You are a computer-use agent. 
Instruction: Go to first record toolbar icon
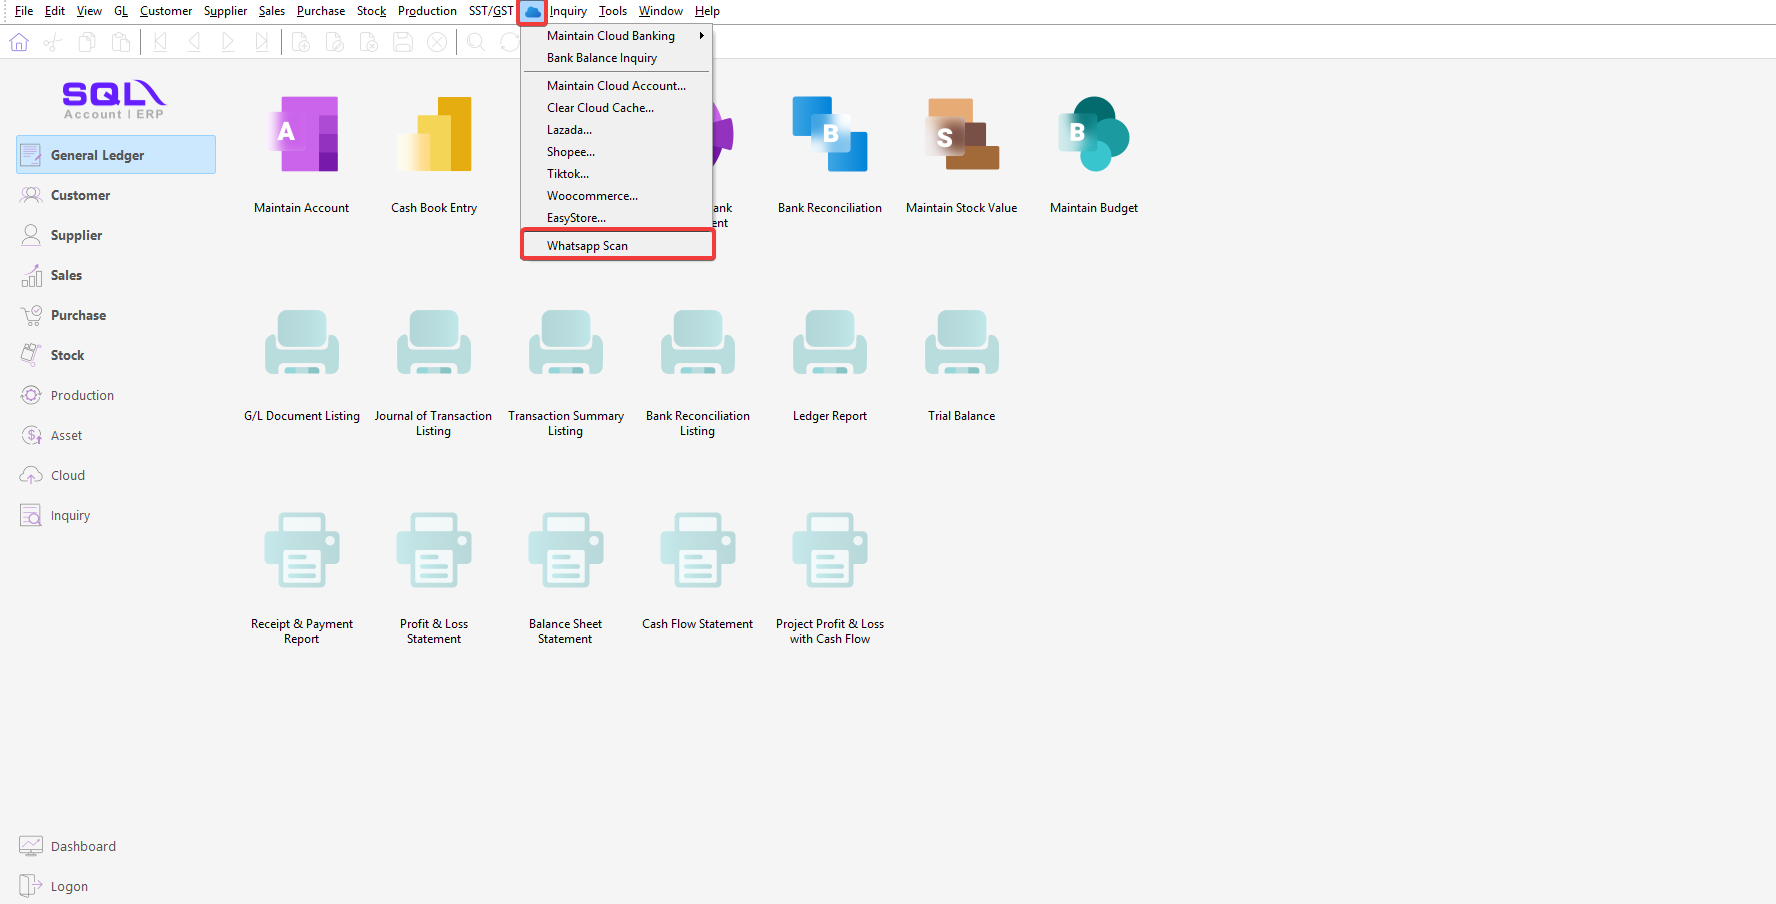(160, 42)
